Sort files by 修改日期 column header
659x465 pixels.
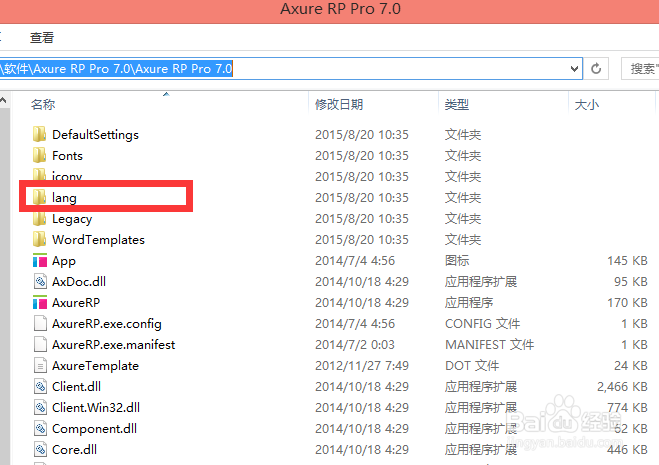(x=339, y=104)
